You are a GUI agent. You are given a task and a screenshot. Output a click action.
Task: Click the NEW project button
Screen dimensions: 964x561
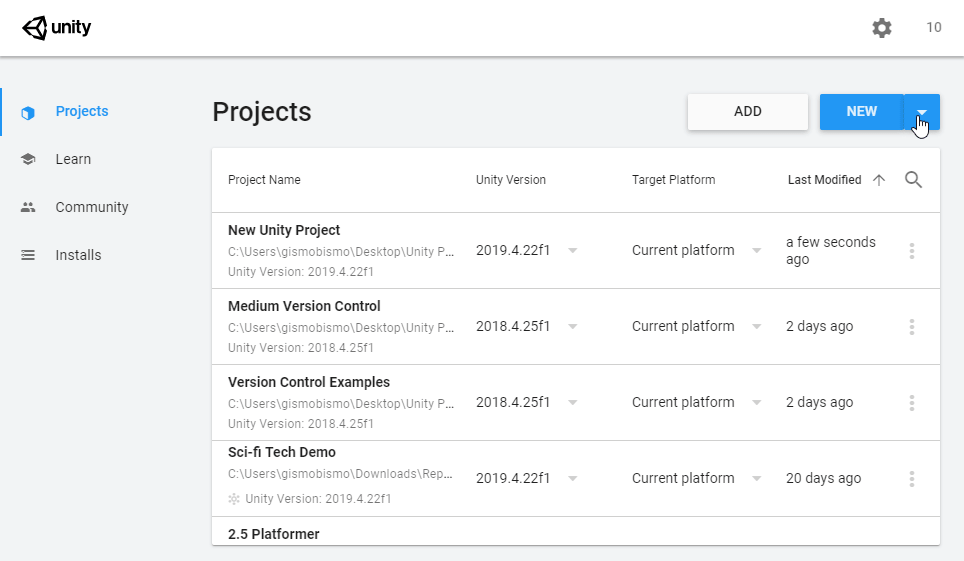pos(861,112)
